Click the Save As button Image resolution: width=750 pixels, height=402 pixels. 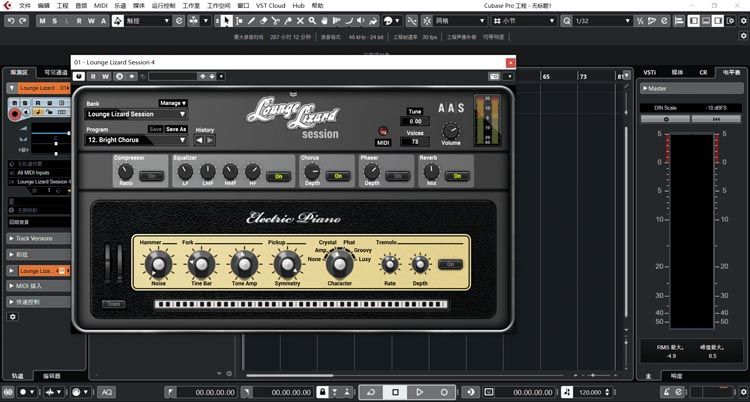click(x=176, y=129)
